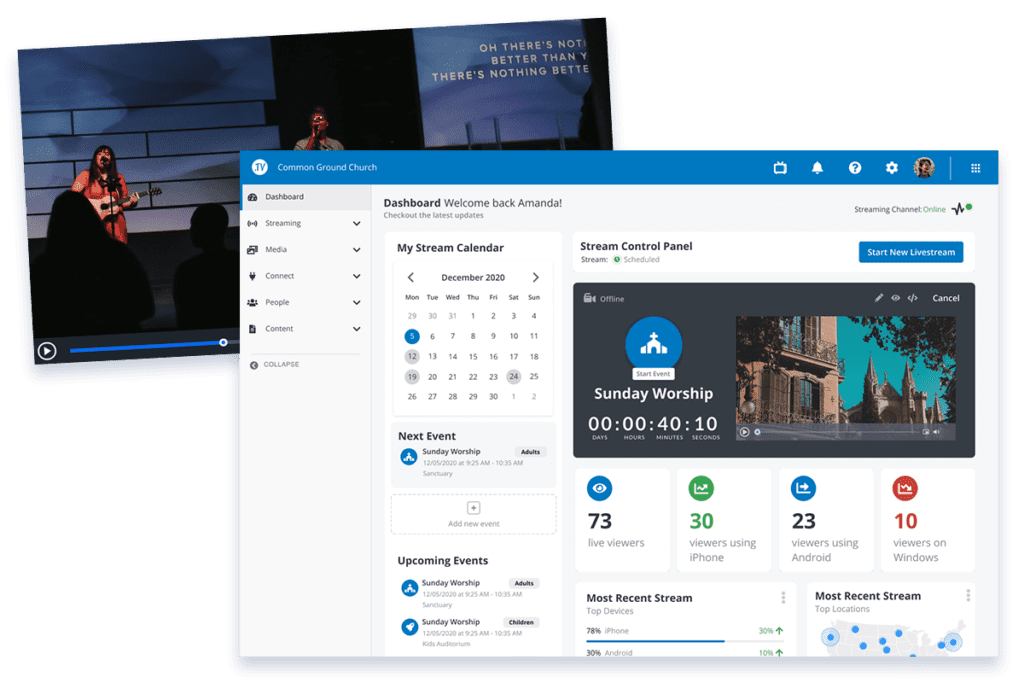Viewport: 1024px width, 683px height.
Task: Collapse the sidebar navigation
Action: [x=278, y=364]
